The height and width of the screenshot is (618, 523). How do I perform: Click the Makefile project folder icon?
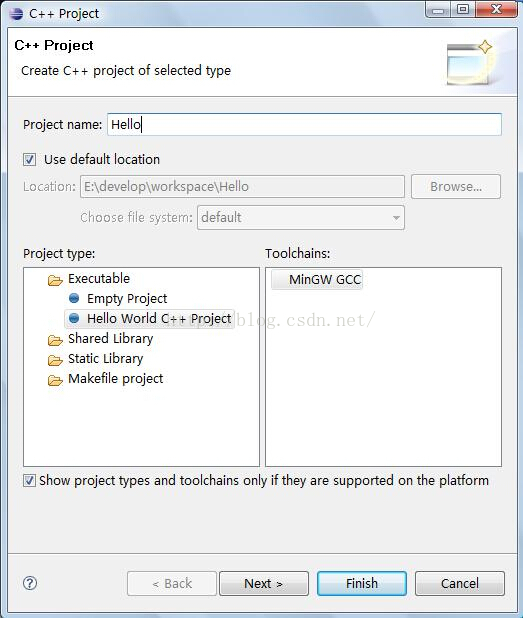click(x=55, y=380)
